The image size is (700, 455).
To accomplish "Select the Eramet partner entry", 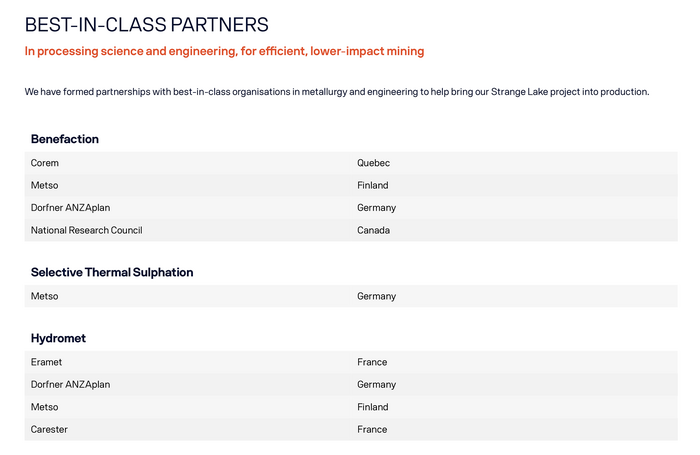I will [46, 362].
